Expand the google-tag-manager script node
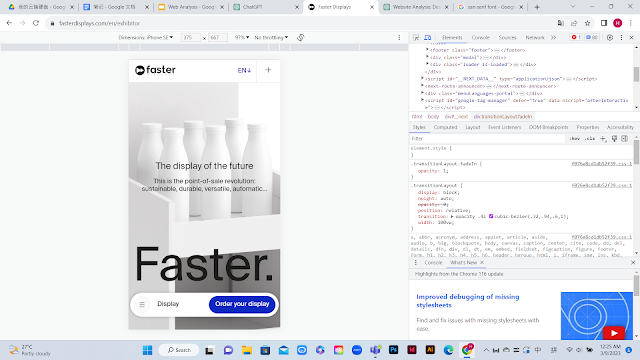Image resolution: width=640 pixels, height=360 pixels. 422,100
